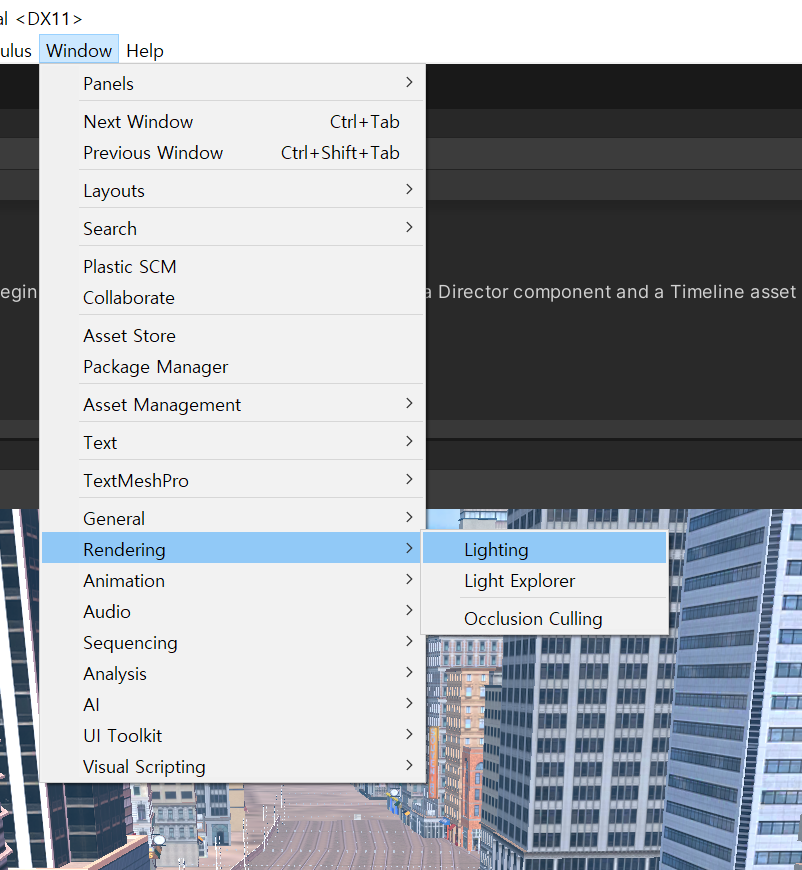Open Plastic SCM window
This screenshot has width=802, height=870.
pos(233,266)
